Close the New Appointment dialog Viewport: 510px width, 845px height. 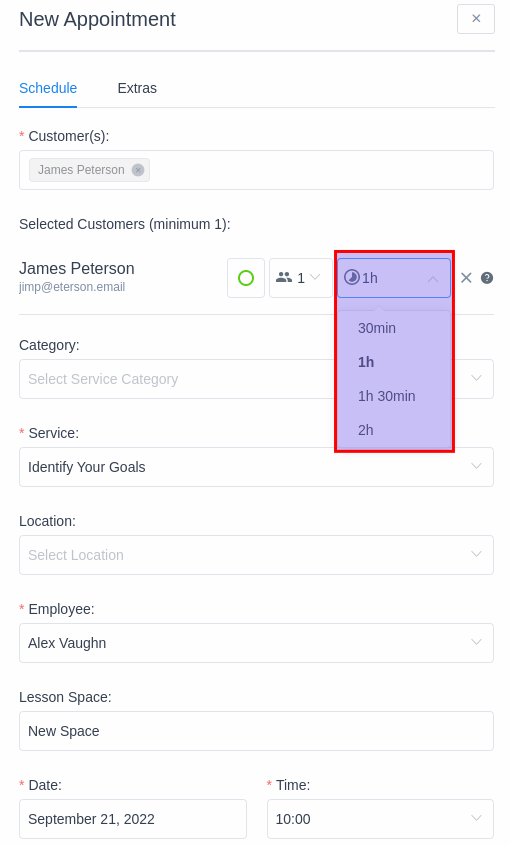pos(475,19)
